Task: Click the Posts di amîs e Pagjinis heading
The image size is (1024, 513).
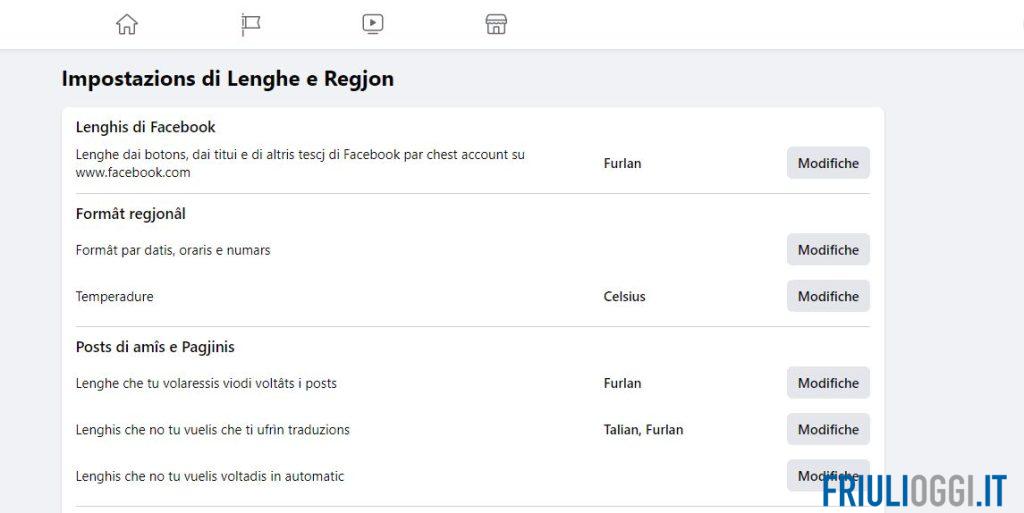Action: click(x=155, y=347)
